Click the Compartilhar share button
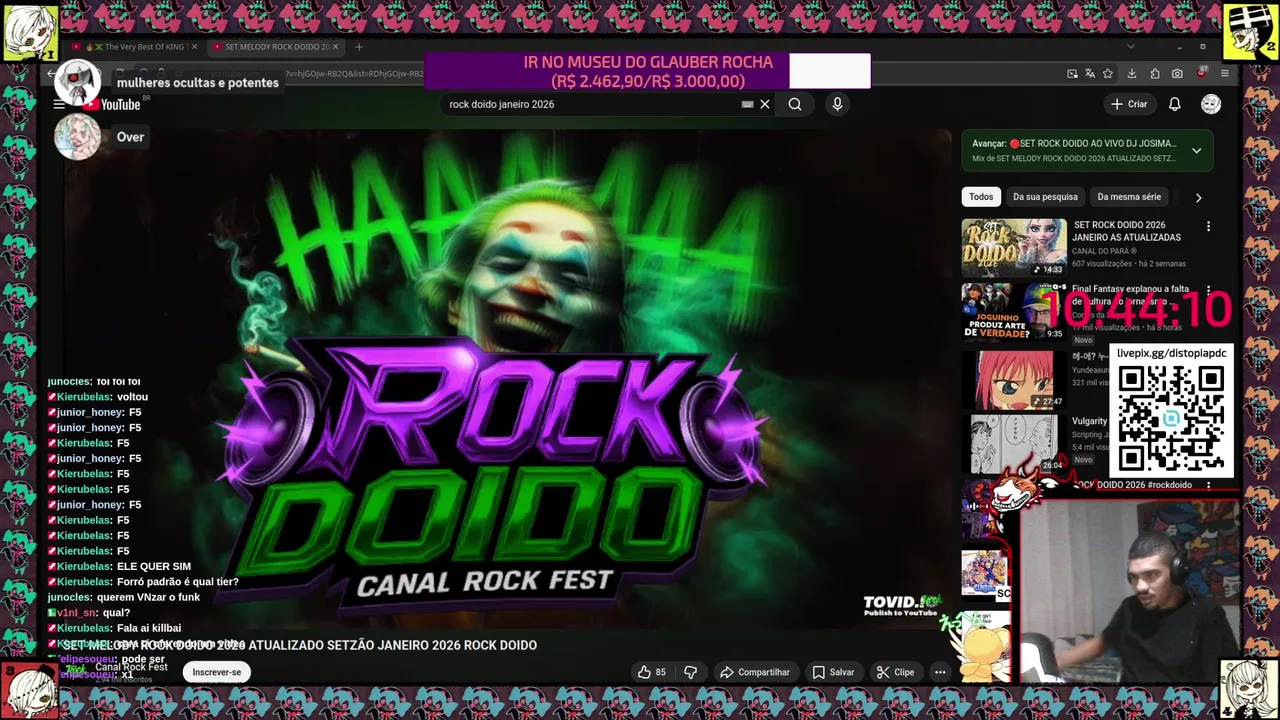Viewport: 1280px width, 720px height. click(x=755, y=672)
